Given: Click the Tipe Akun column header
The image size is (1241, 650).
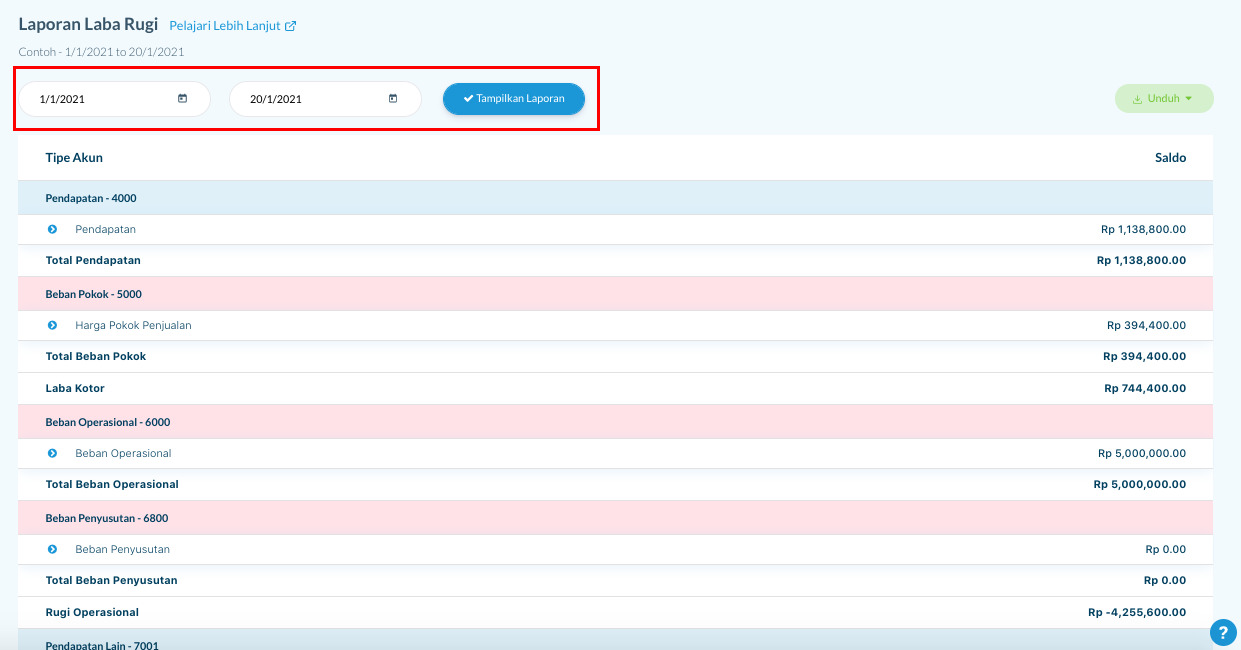Looking at the screenshot, I should click(74, 158).
